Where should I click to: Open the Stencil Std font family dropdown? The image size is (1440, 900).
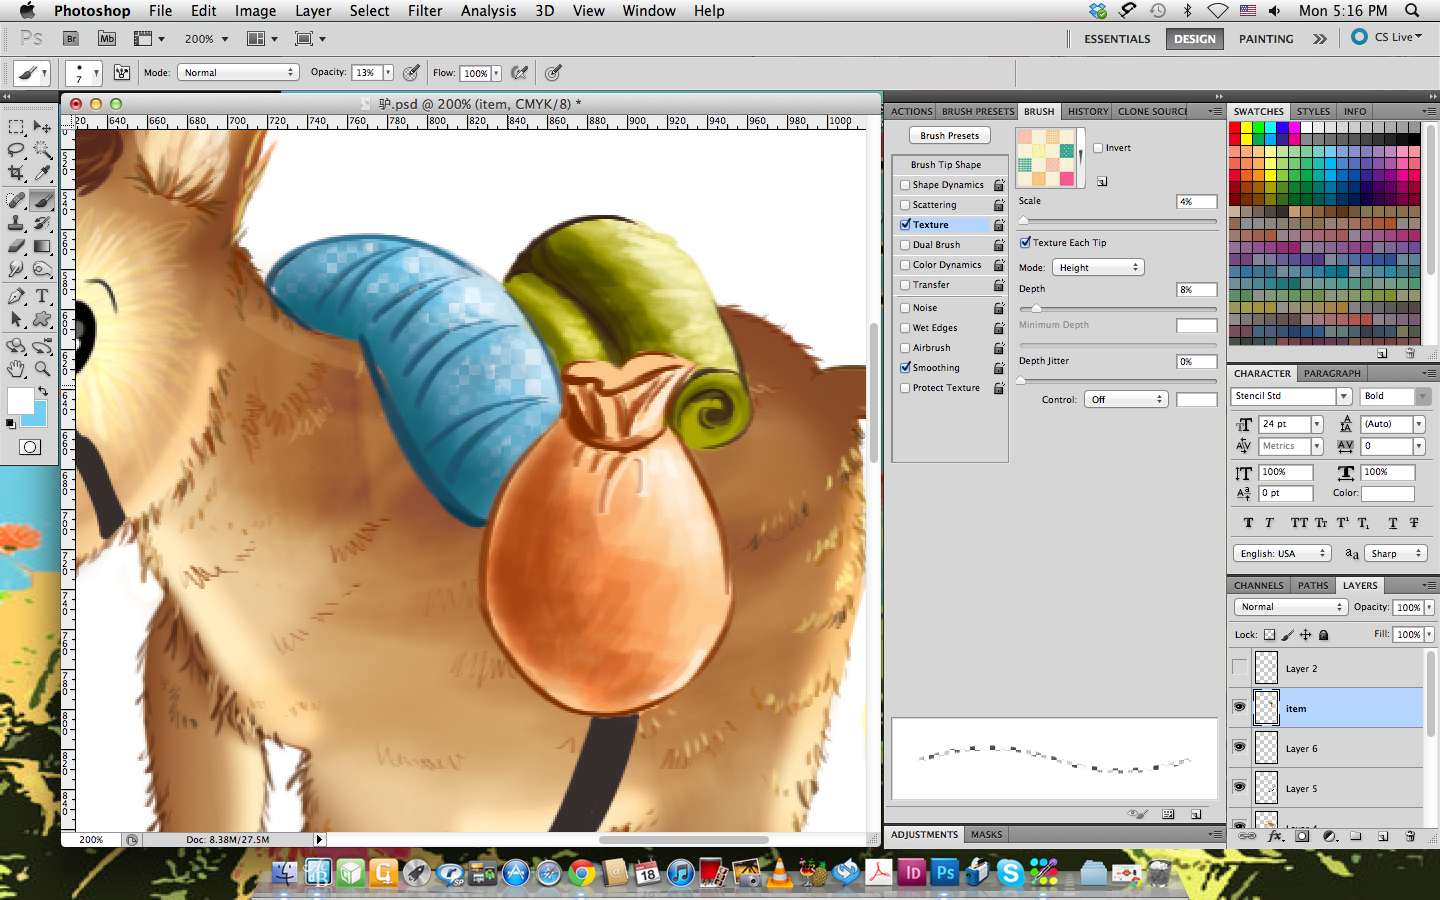[1344, 396]
